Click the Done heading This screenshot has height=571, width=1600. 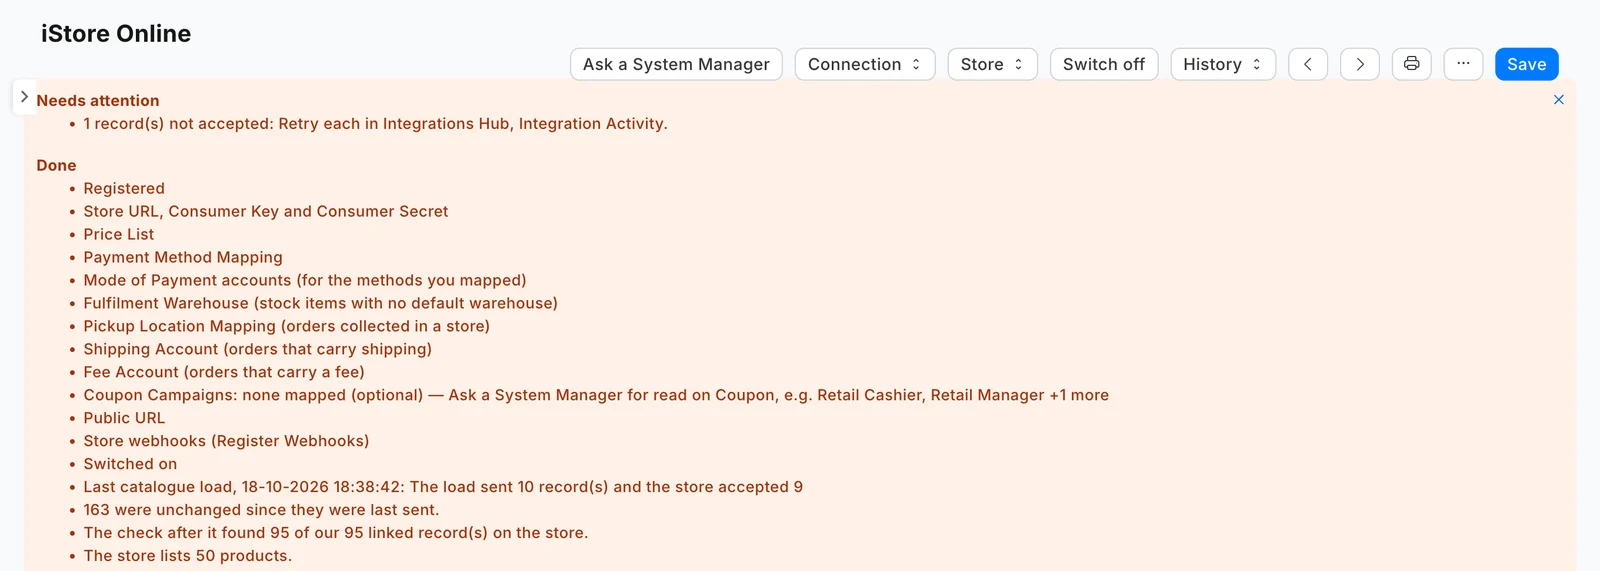pos(56,166)
